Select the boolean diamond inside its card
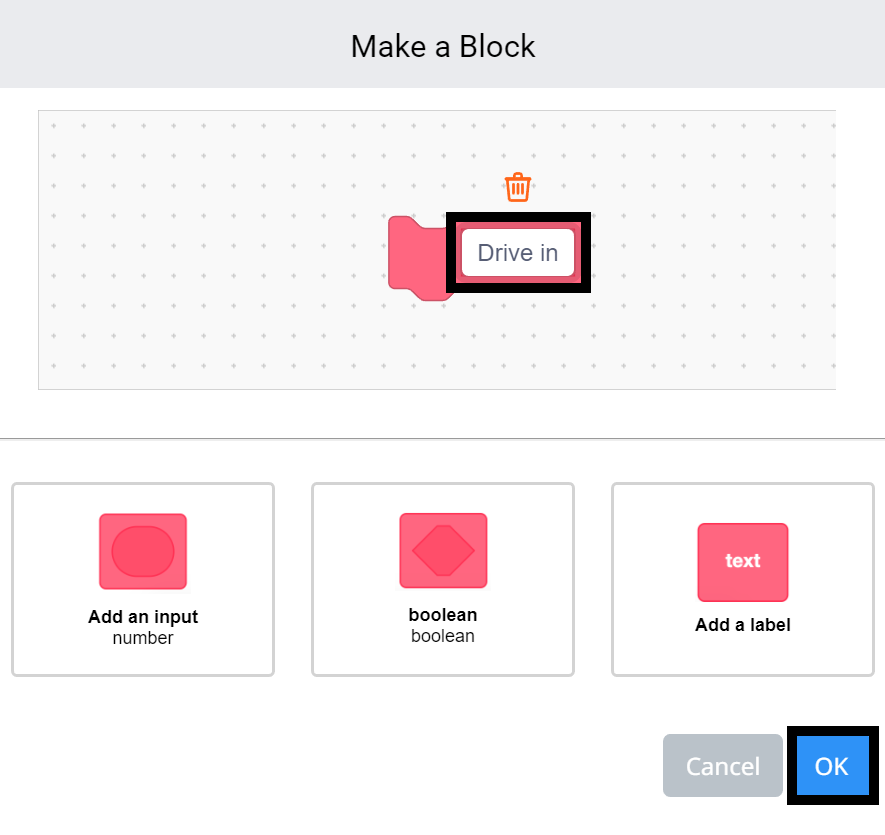The image size is (885, 835). tap(442, 550)
